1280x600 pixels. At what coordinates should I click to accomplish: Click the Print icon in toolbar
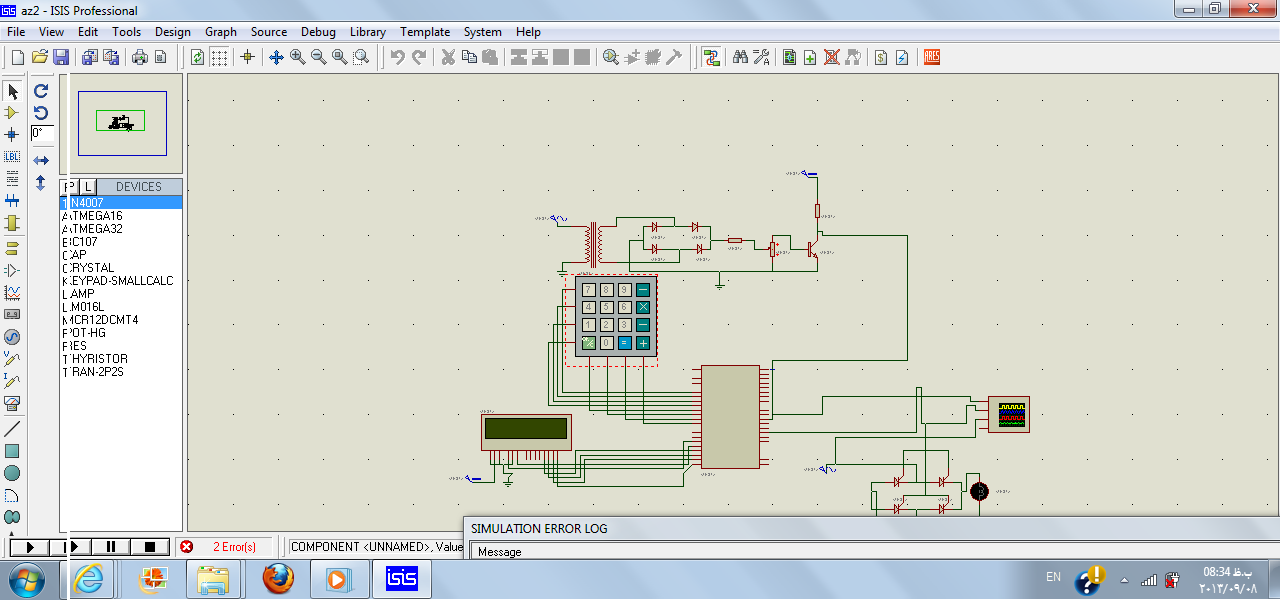(140, 57)
